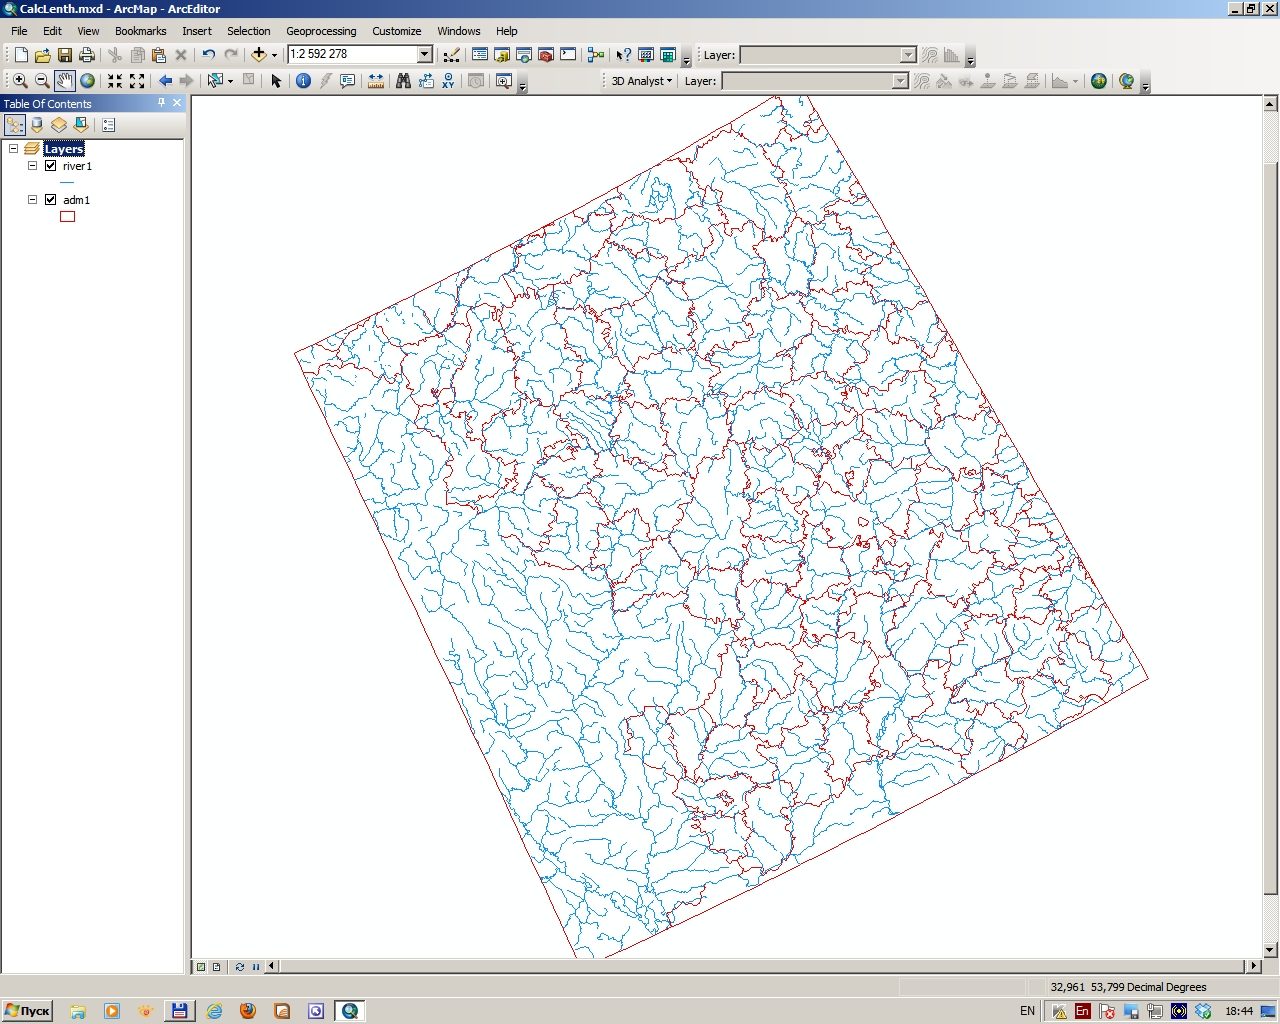Pick the Select Elements arrow tool
The image size is (1280, 1024).
click(276, 81)
